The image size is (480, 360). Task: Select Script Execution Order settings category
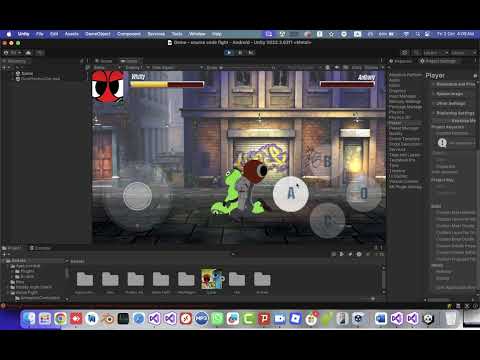click(405, 144)
